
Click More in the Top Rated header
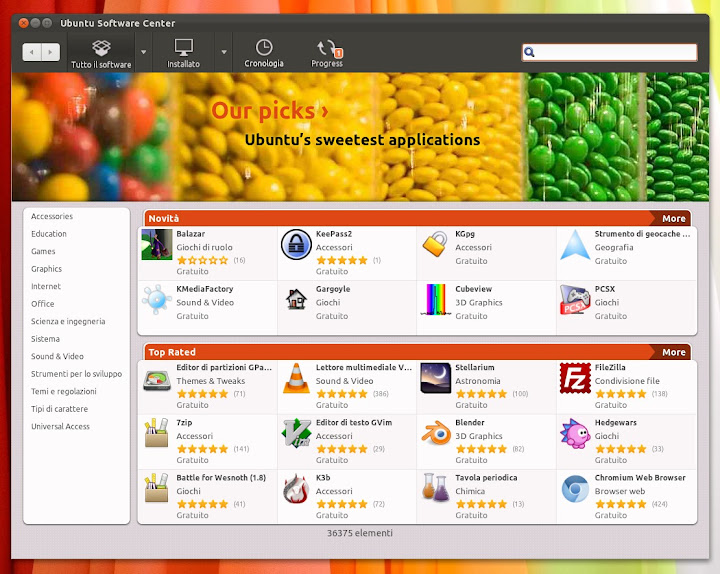(674, 352)
